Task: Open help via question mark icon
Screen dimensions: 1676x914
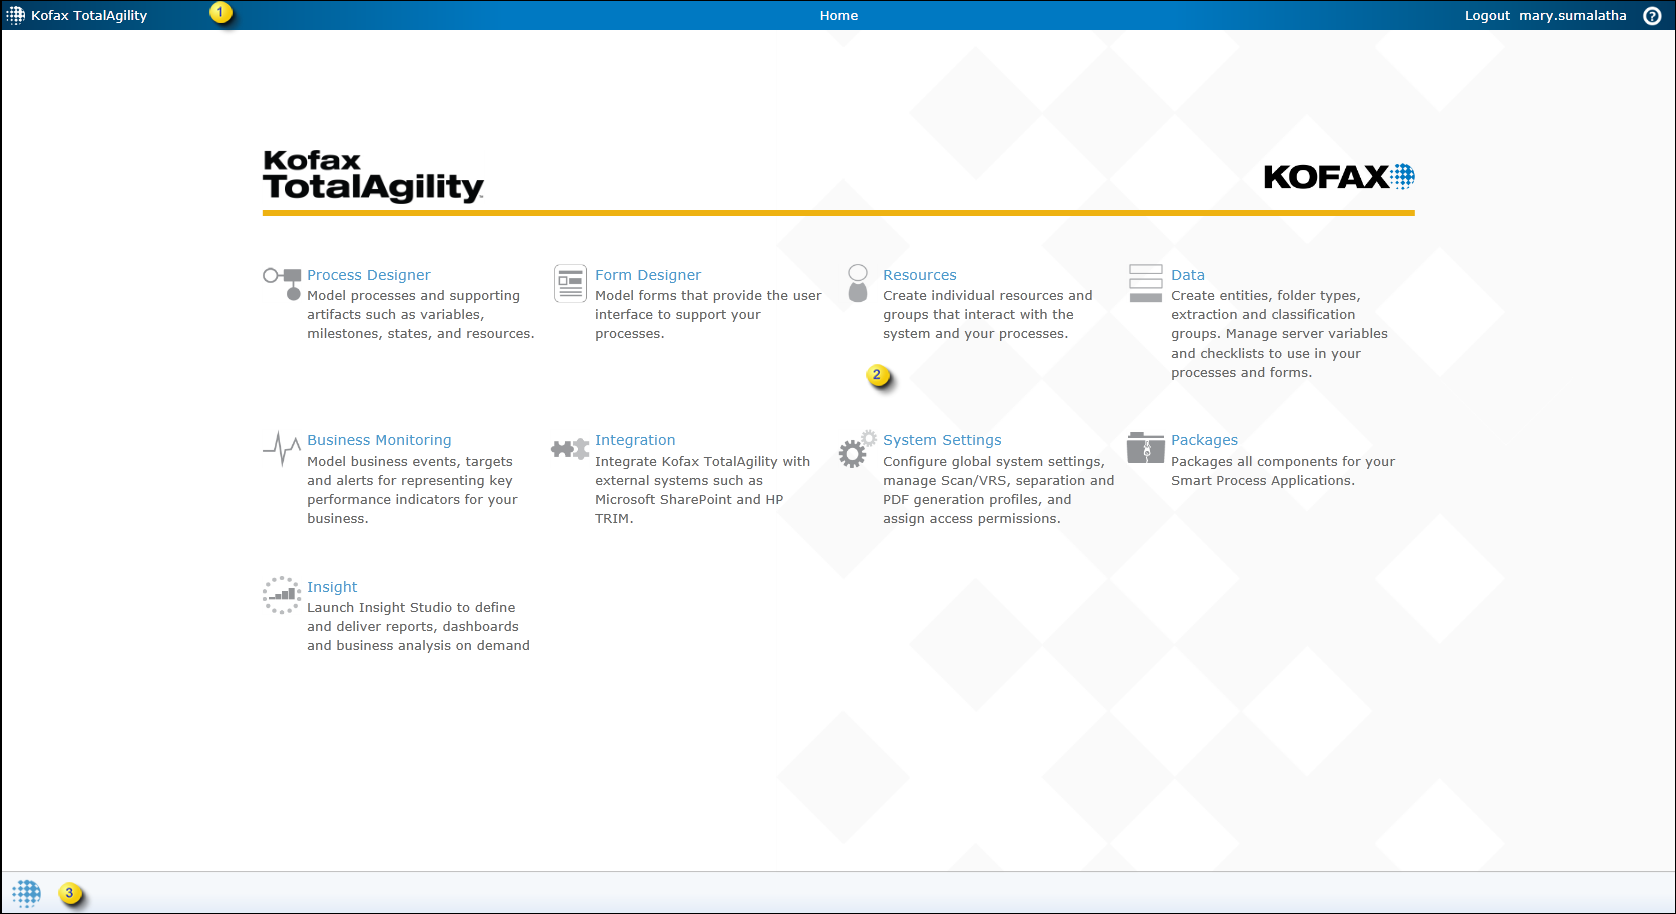Action: pyautogui.click(x=1652, y=16)
